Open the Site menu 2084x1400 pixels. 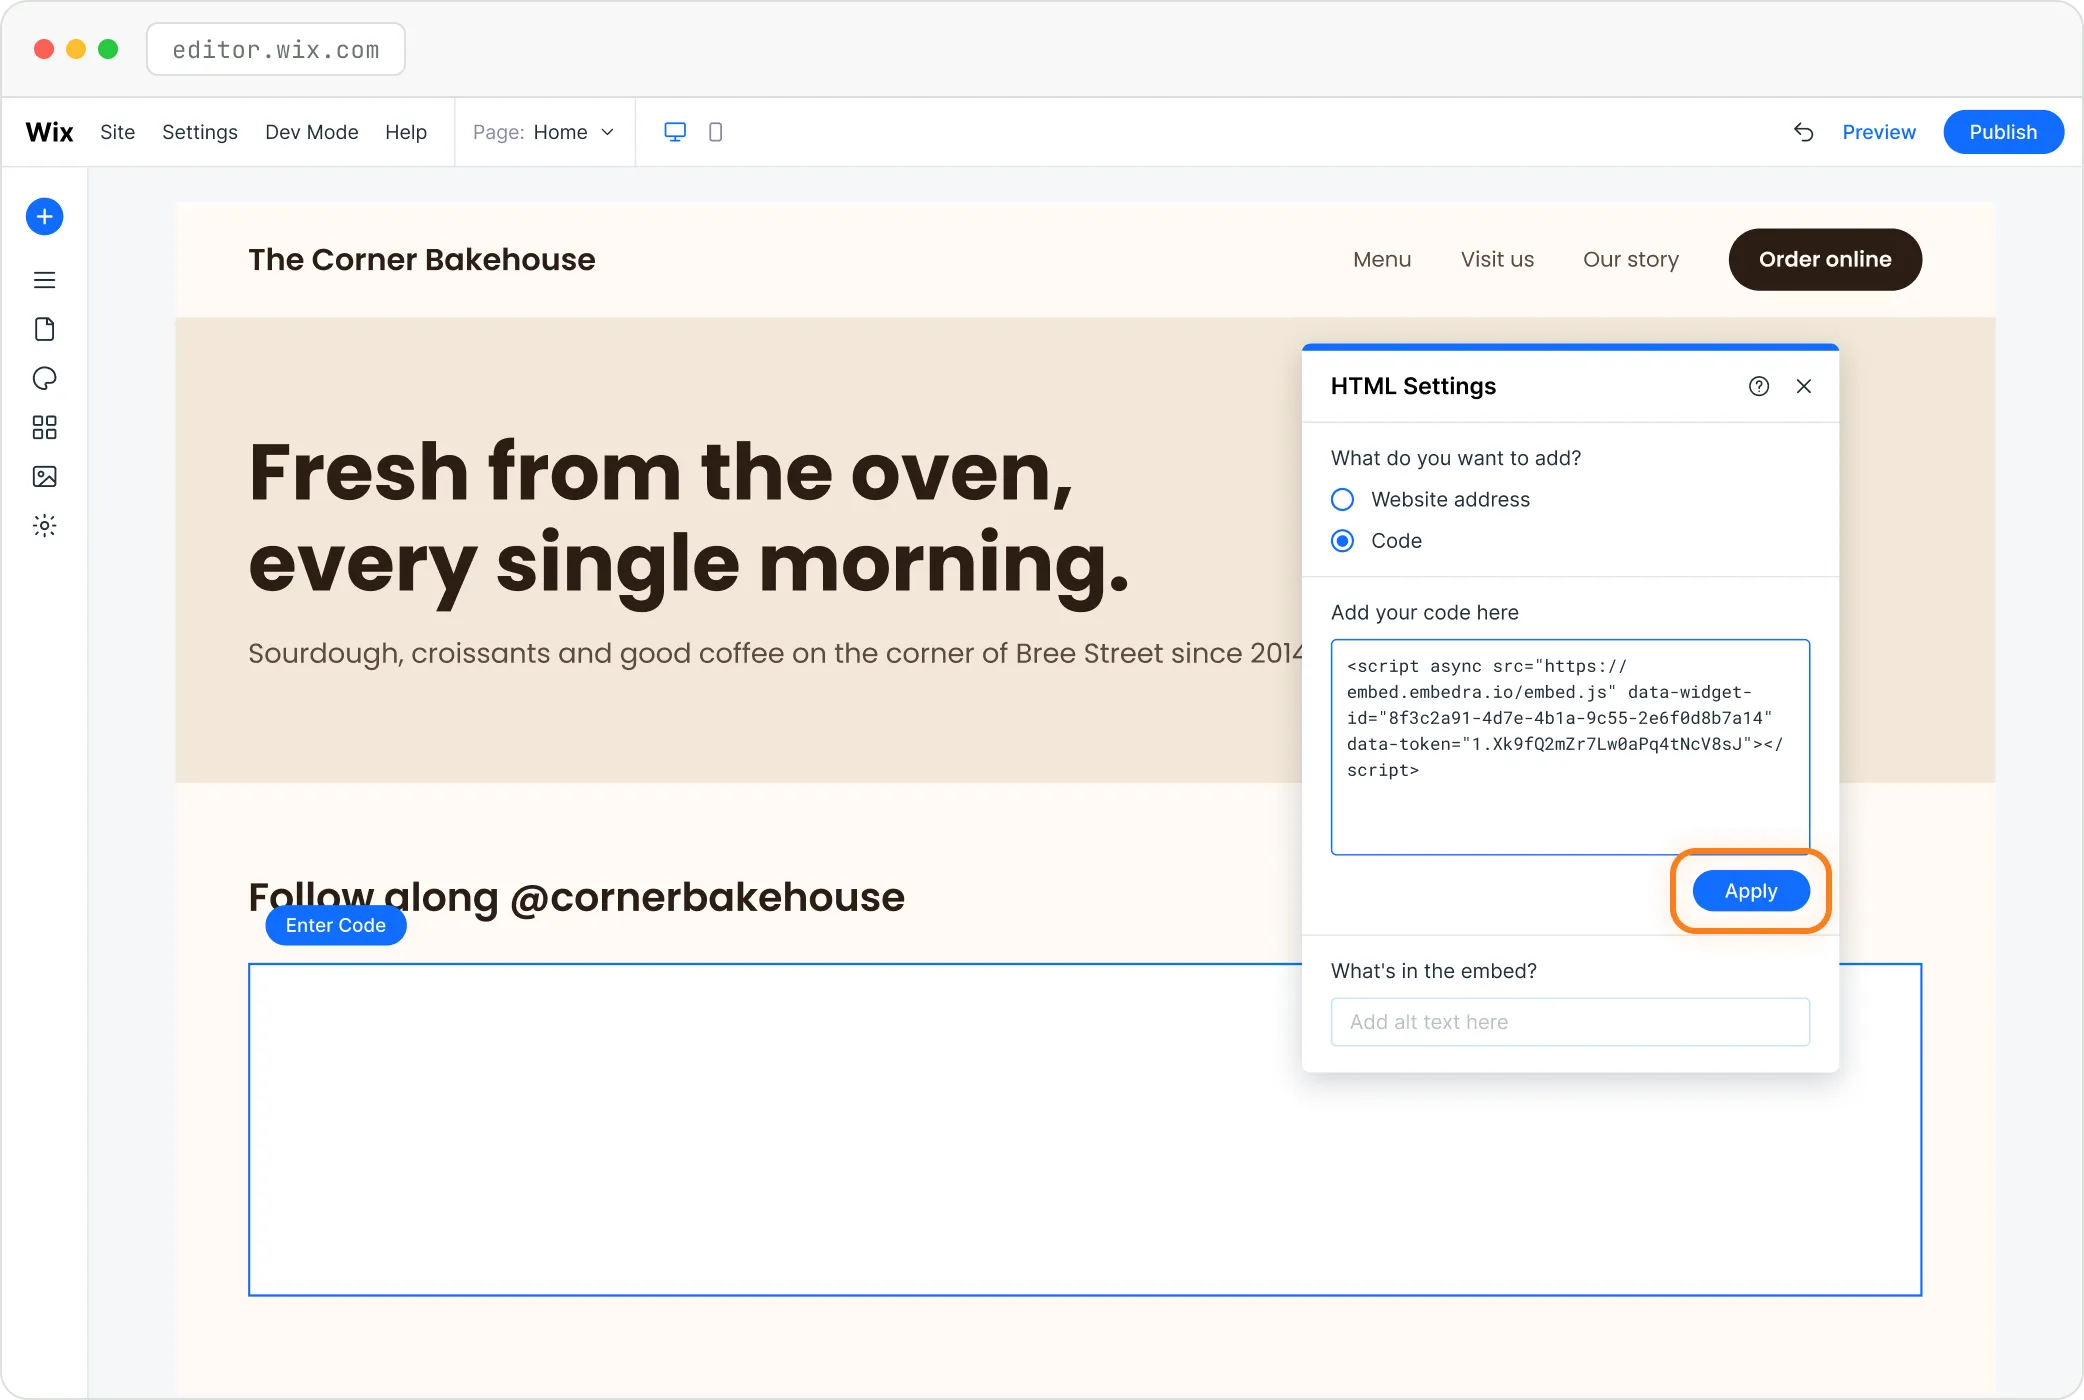117,132
